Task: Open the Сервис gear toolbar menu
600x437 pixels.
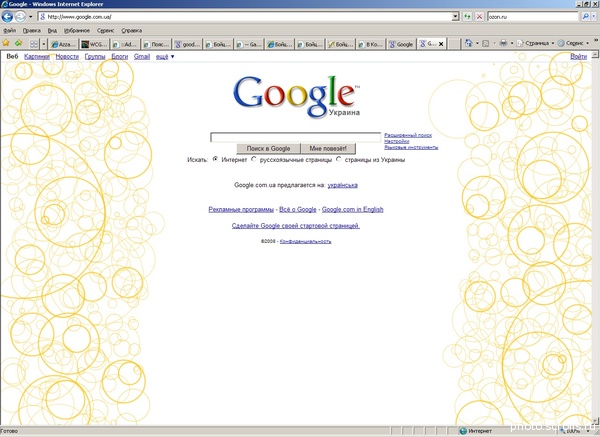Action: (573, 43)
